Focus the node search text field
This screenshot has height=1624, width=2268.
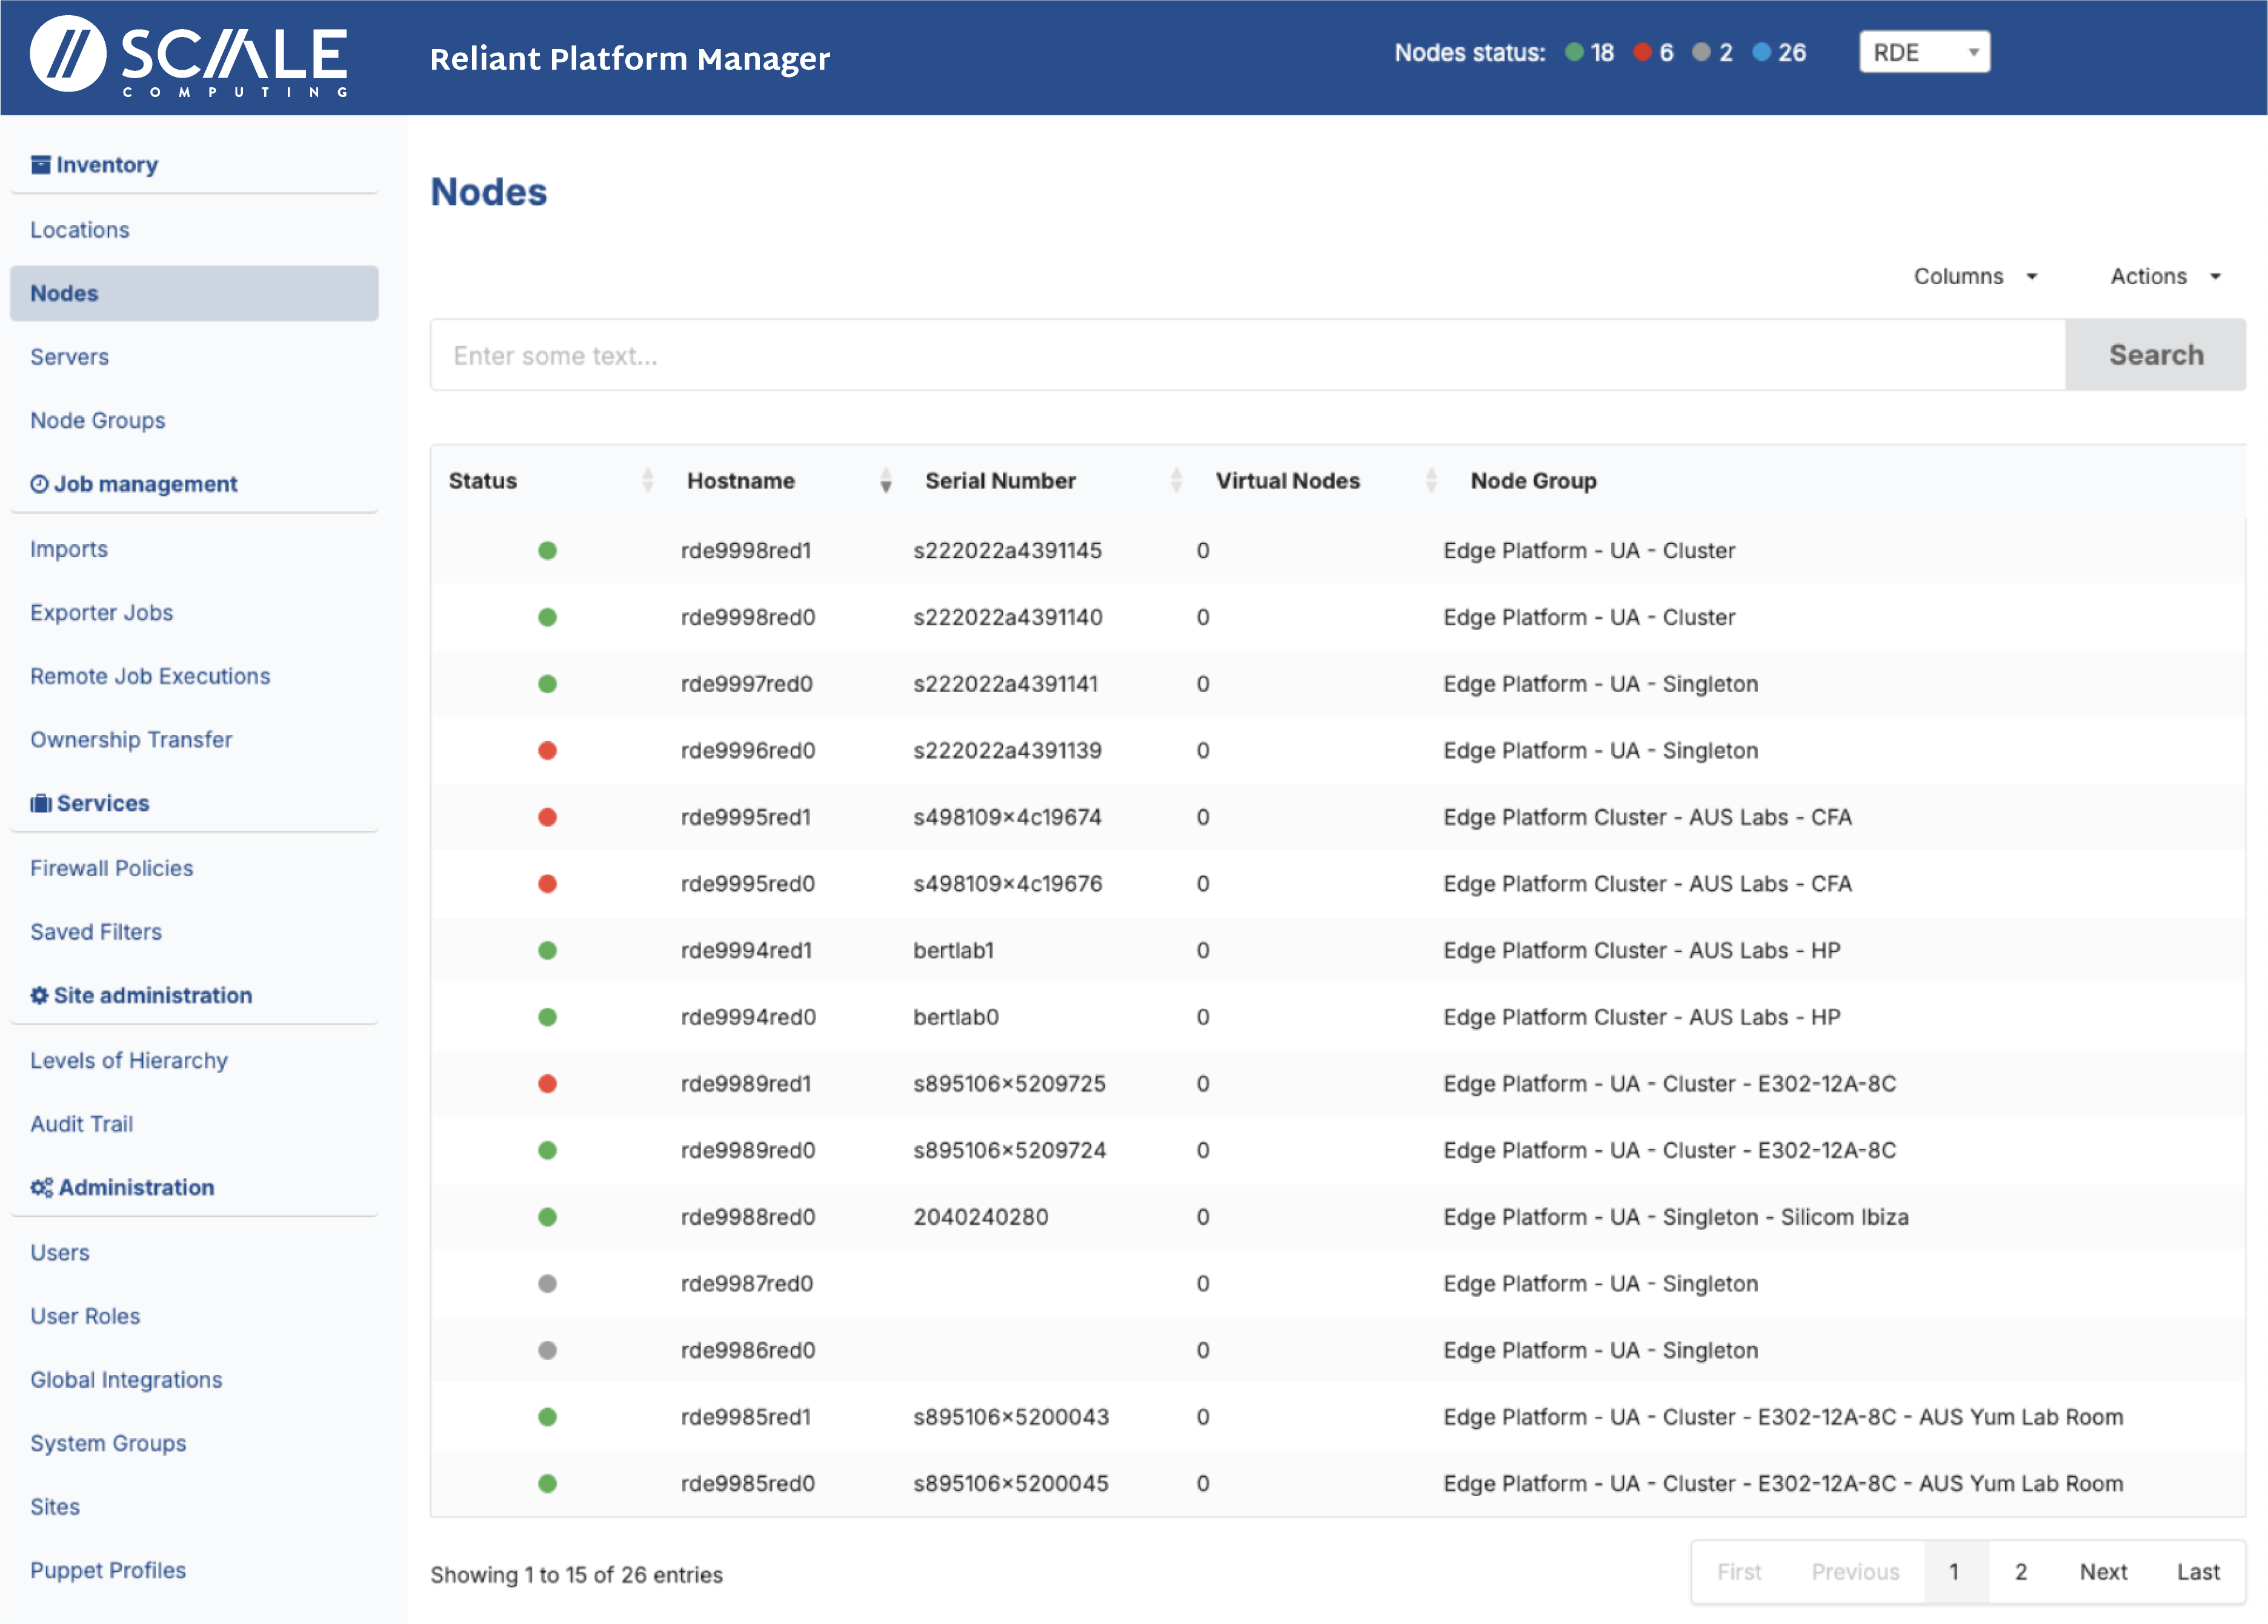[1246, 356]
